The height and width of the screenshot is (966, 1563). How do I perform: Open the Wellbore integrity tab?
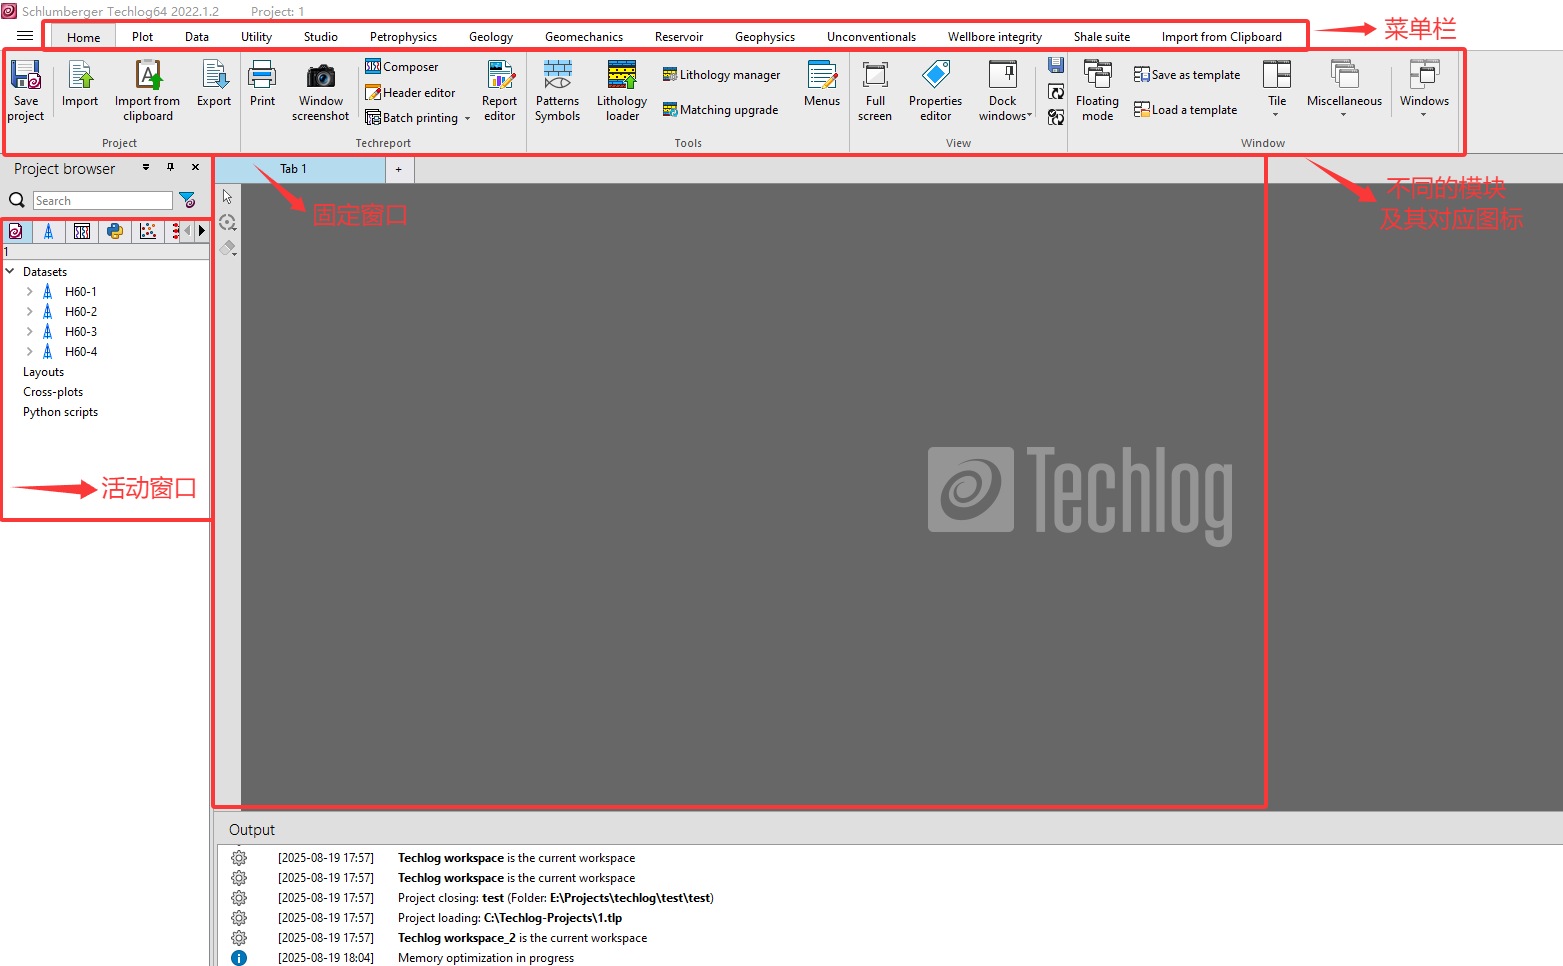pyautogui.click(x=995, y=37)
